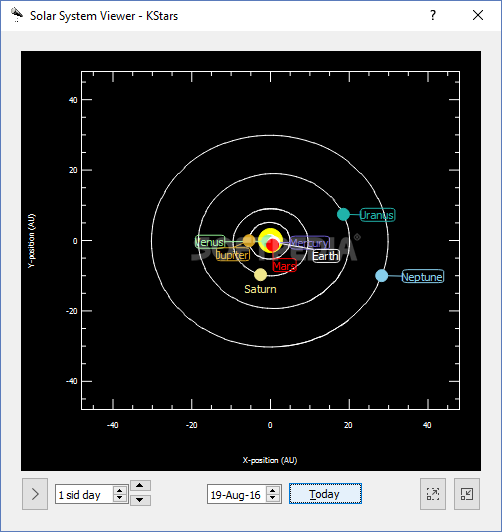Click the Earth label
The width and height of the screenshot is (502, 532).
(326, 256)
